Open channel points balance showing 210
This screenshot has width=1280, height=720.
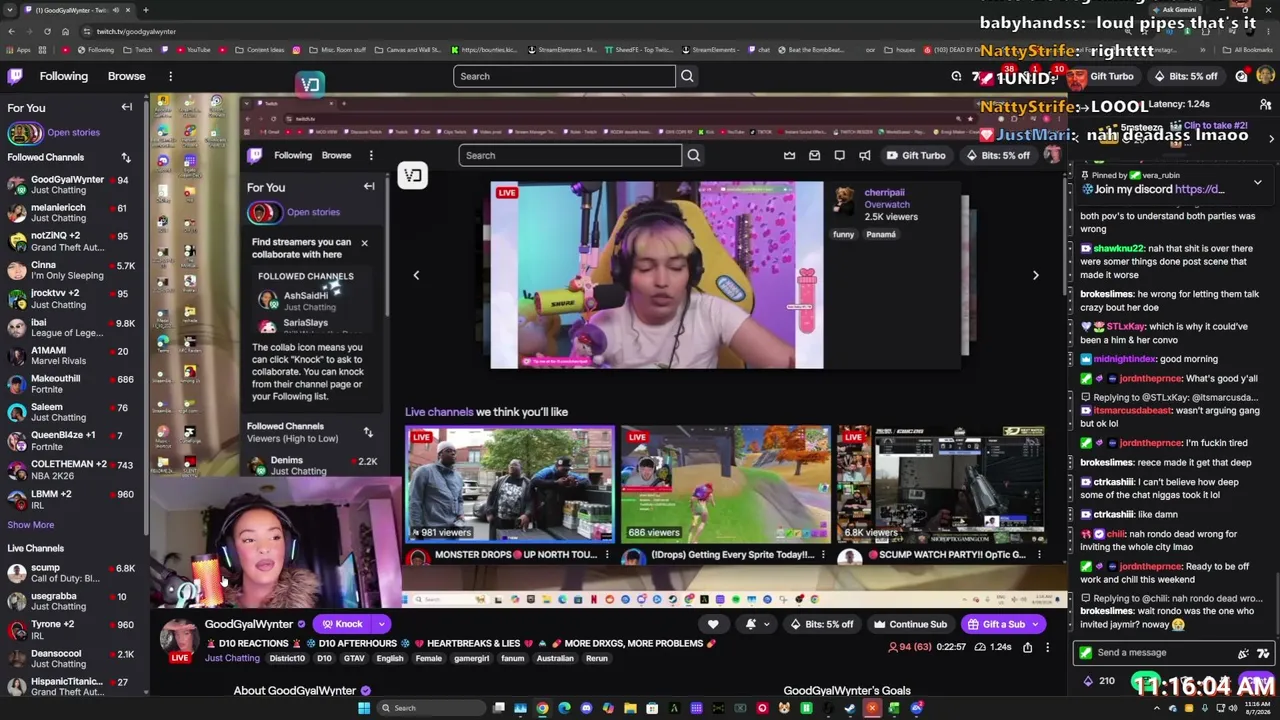point(1100,681)
